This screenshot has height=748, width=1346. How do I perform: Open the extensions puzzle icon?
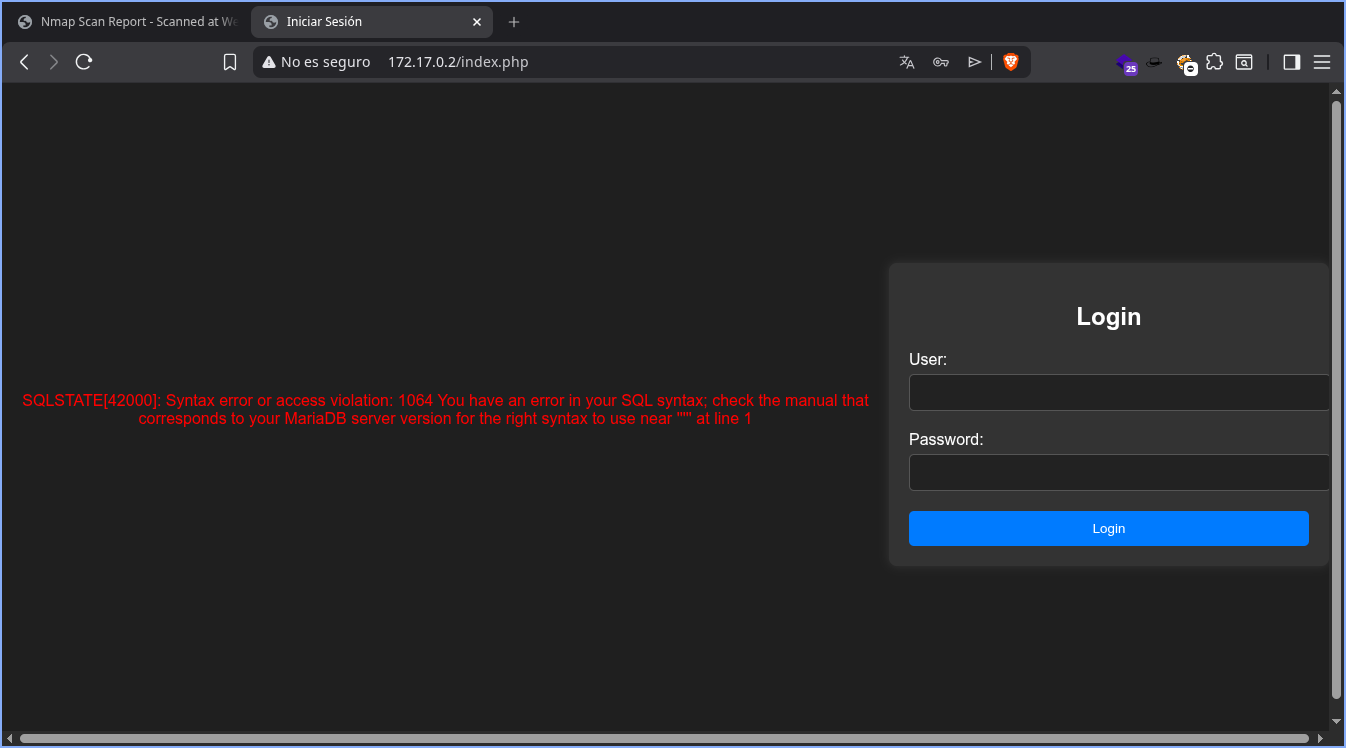pos(1214,62)
